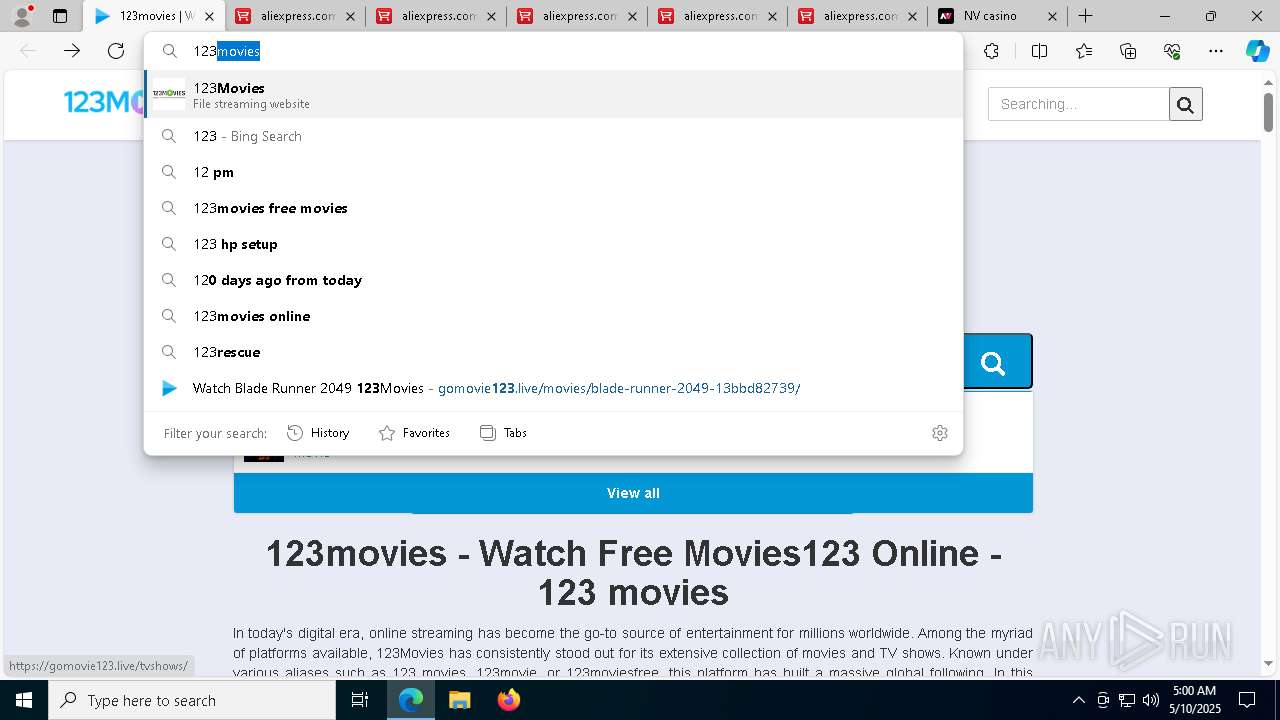This screenshot has width=1280, height=720.
Task: Select '123movies free movies' suggestion
Action: click(553, 208)
